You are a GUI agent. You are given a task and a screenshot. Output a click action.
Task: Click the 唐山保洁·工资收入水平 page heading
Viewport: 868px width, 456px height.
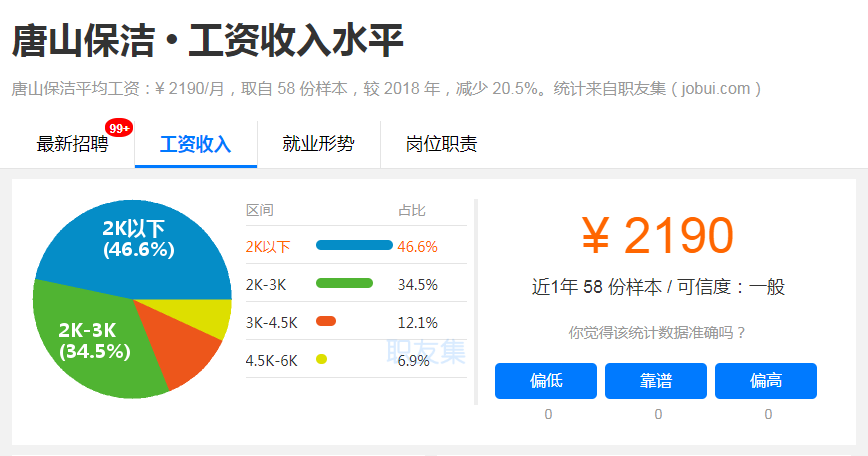pos(208,41)
